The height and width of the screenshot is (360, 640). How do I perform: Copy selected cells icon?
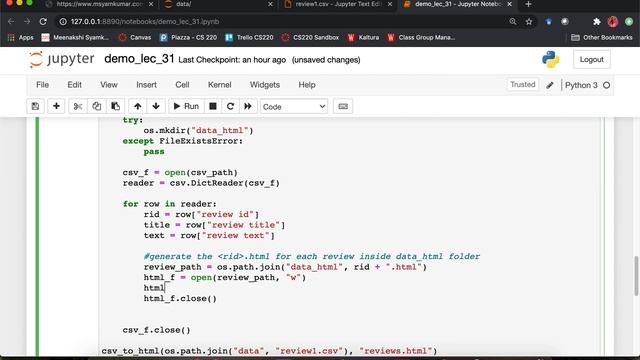pyautogui.click(x=97, y=106)
